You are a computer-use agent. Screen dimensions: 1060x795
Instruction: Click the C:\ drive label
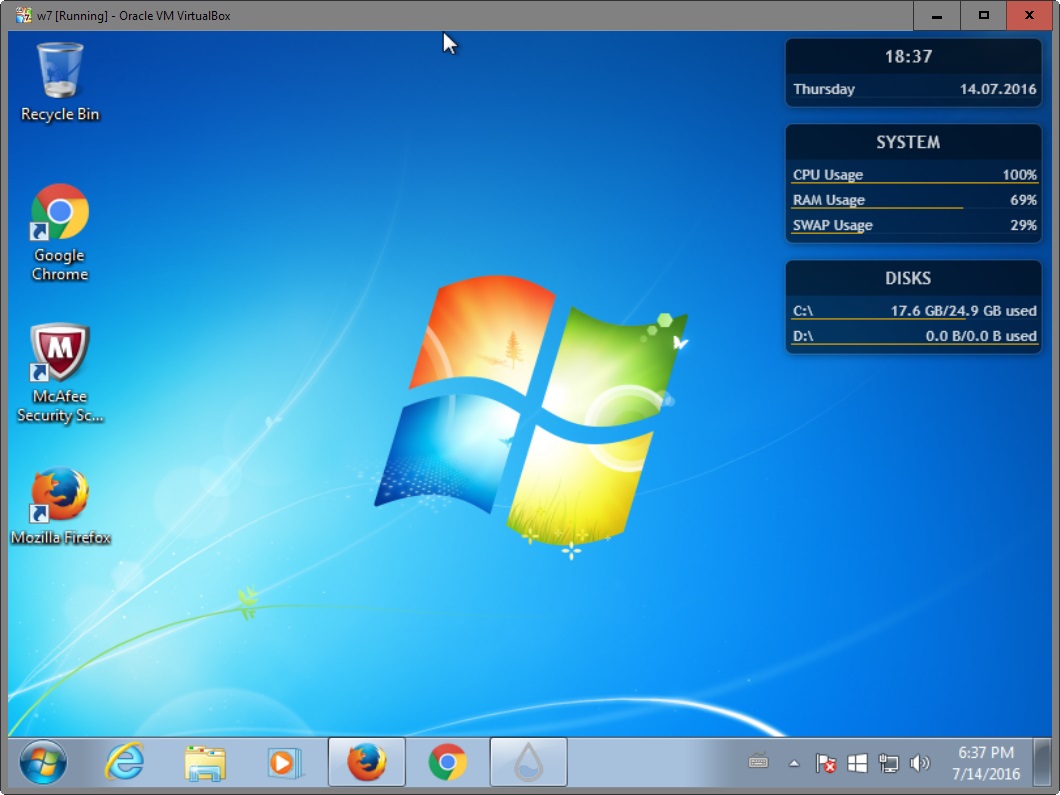coord(802,310)
